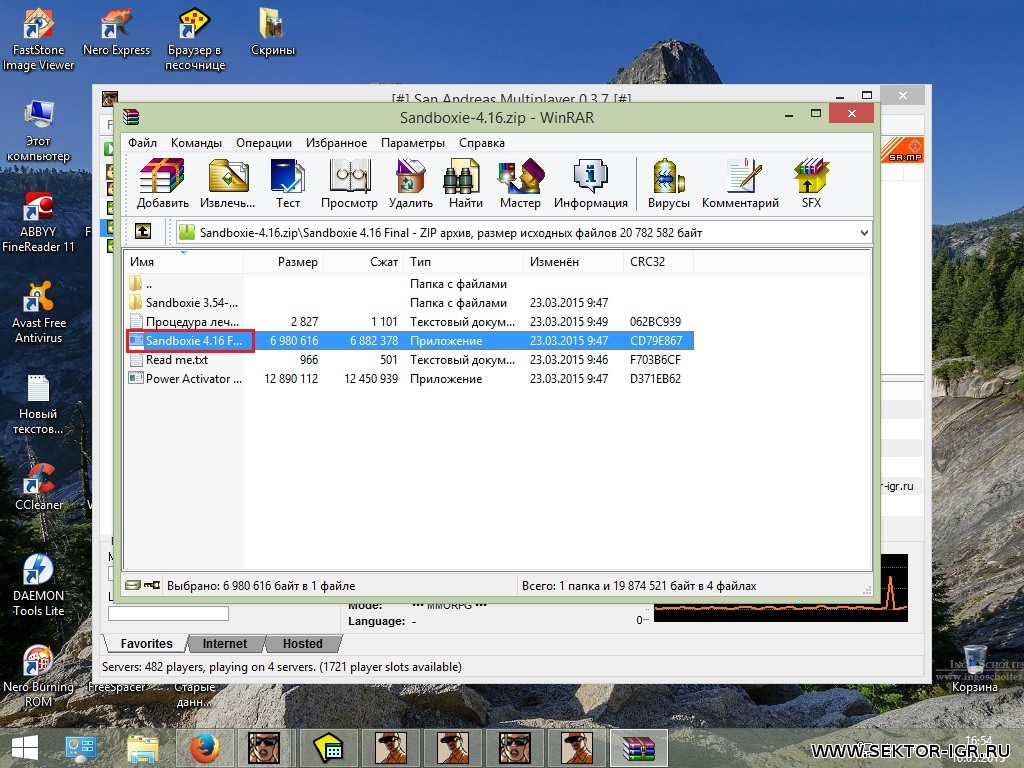The image size is (1024, 768).
Task: Click the Выбрано status bar text
Action: point(261,585)
